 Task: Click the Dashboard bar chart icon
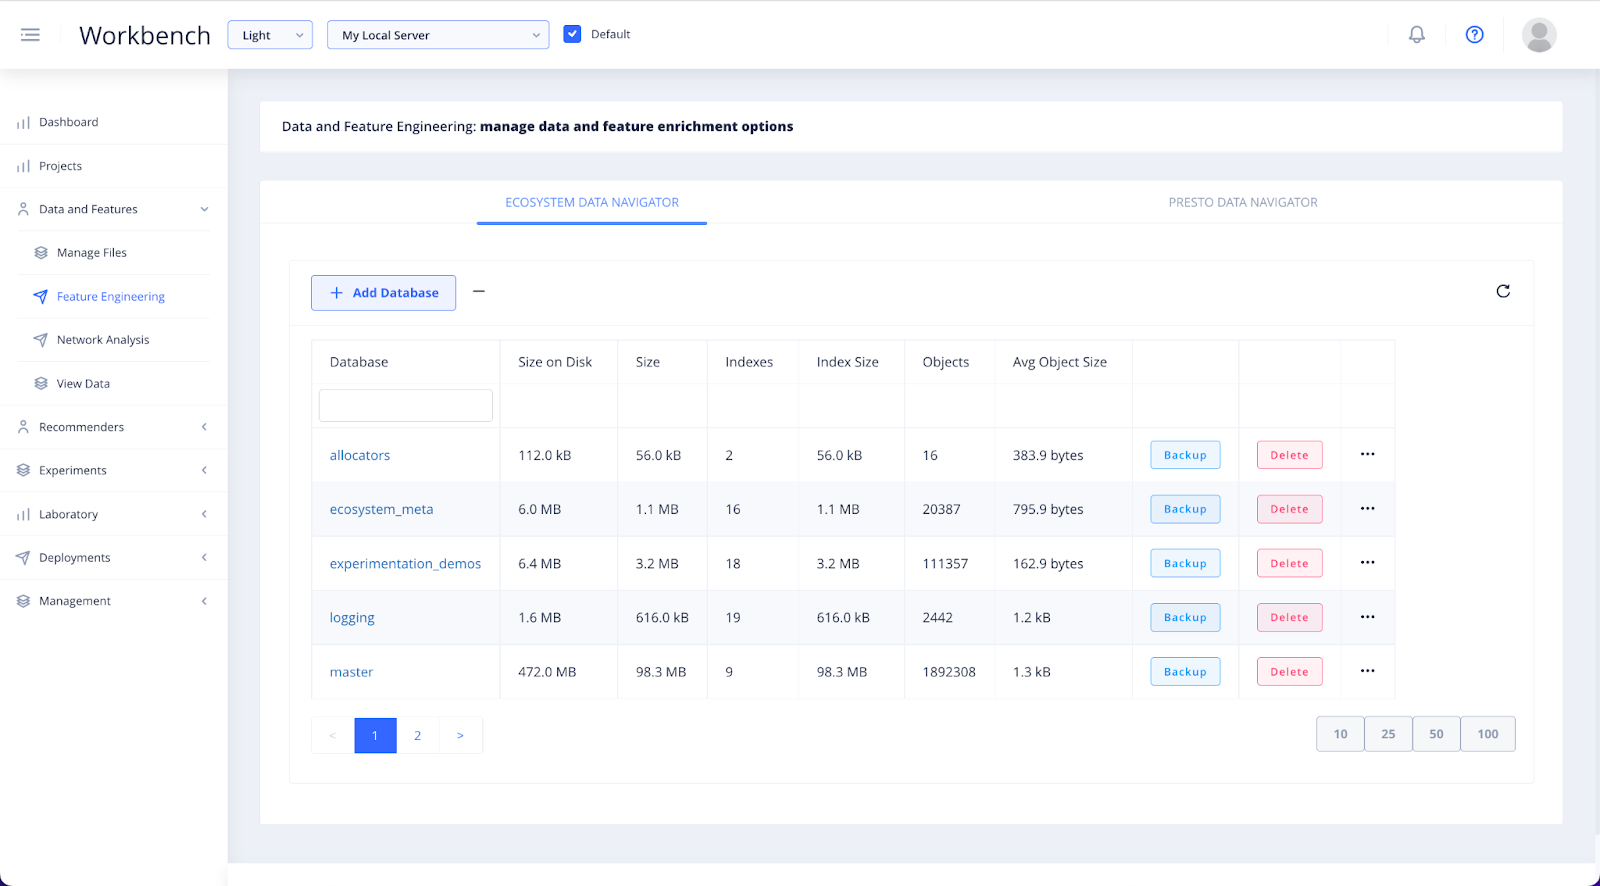[x=23, y=123]
